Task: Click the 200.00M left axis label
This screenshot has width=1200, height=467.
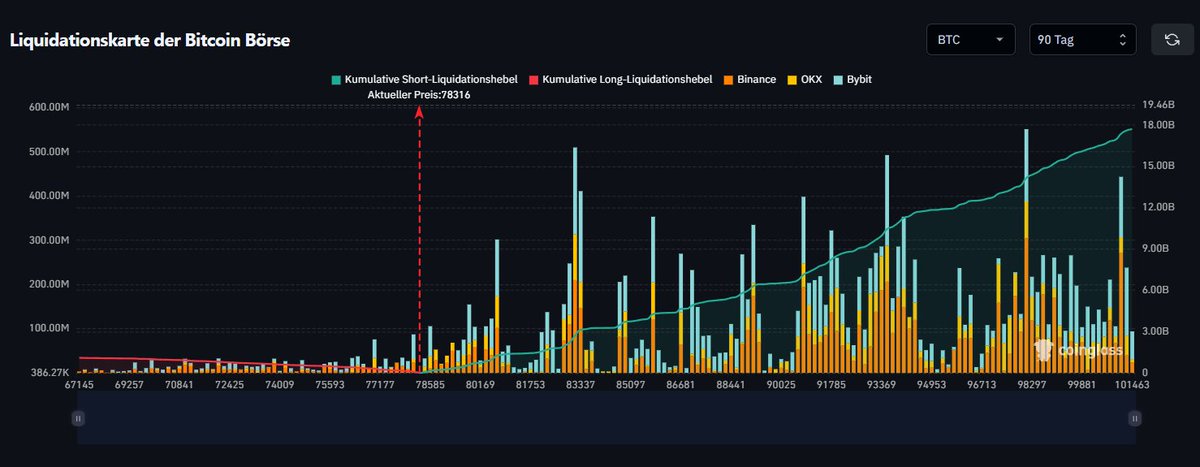Action: pyautogui.click(x=48, y=284)
